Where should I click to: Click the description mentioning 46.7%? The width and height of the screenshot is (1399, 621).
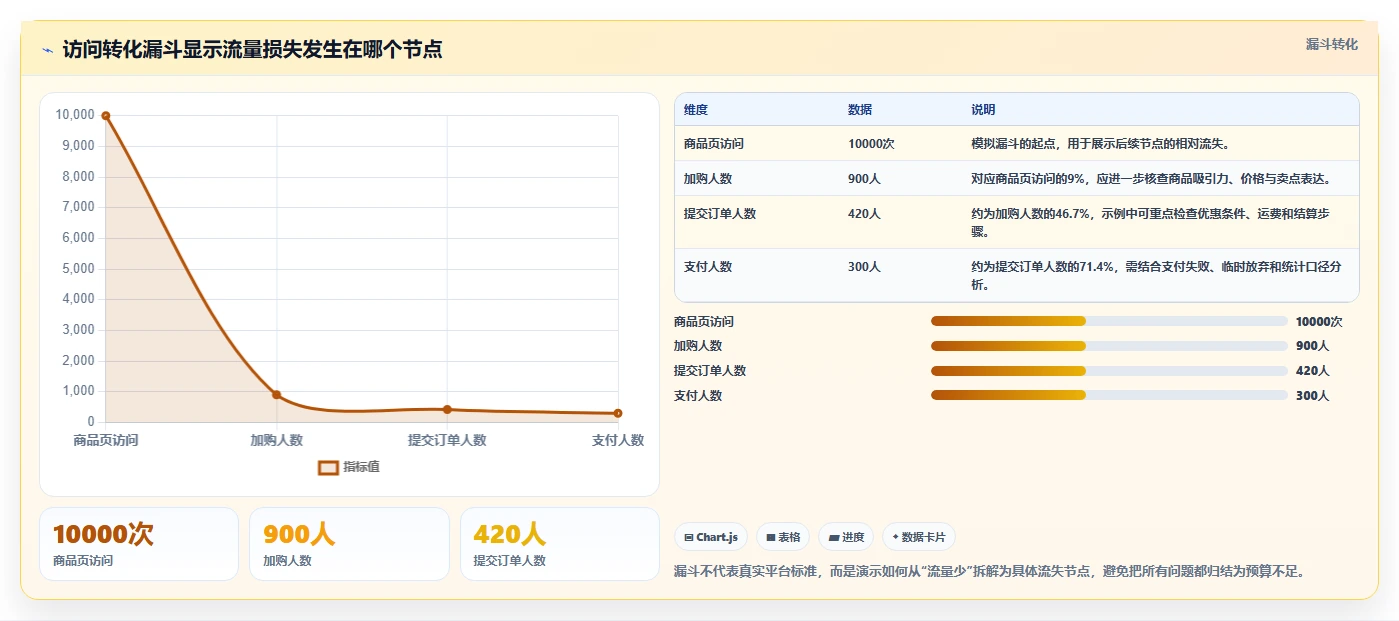[1150, 222]
